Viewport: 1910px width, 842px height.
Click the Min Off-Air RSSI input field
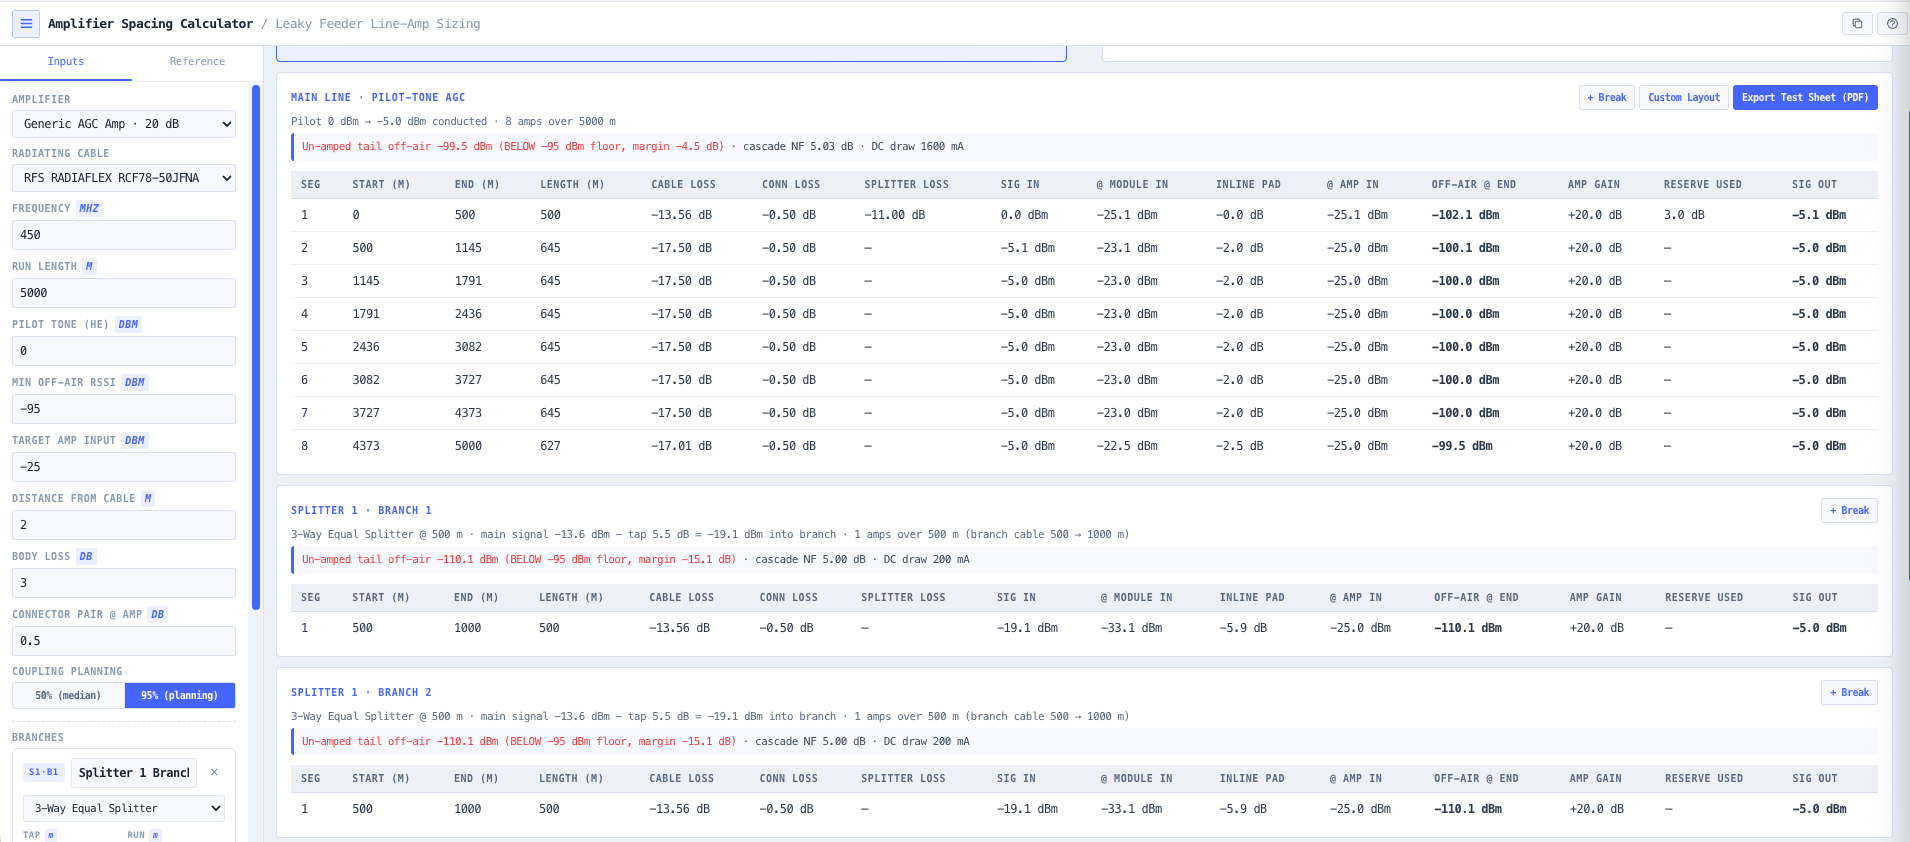[124, 409]
